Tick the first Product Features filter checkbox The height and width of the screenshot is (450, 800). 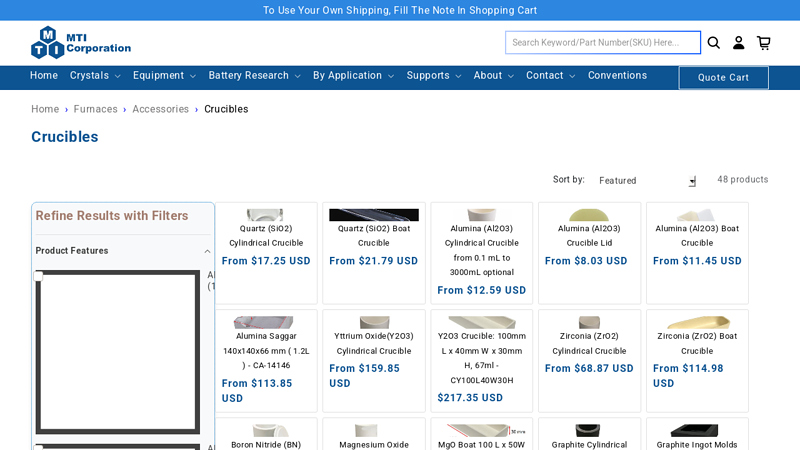39,276
